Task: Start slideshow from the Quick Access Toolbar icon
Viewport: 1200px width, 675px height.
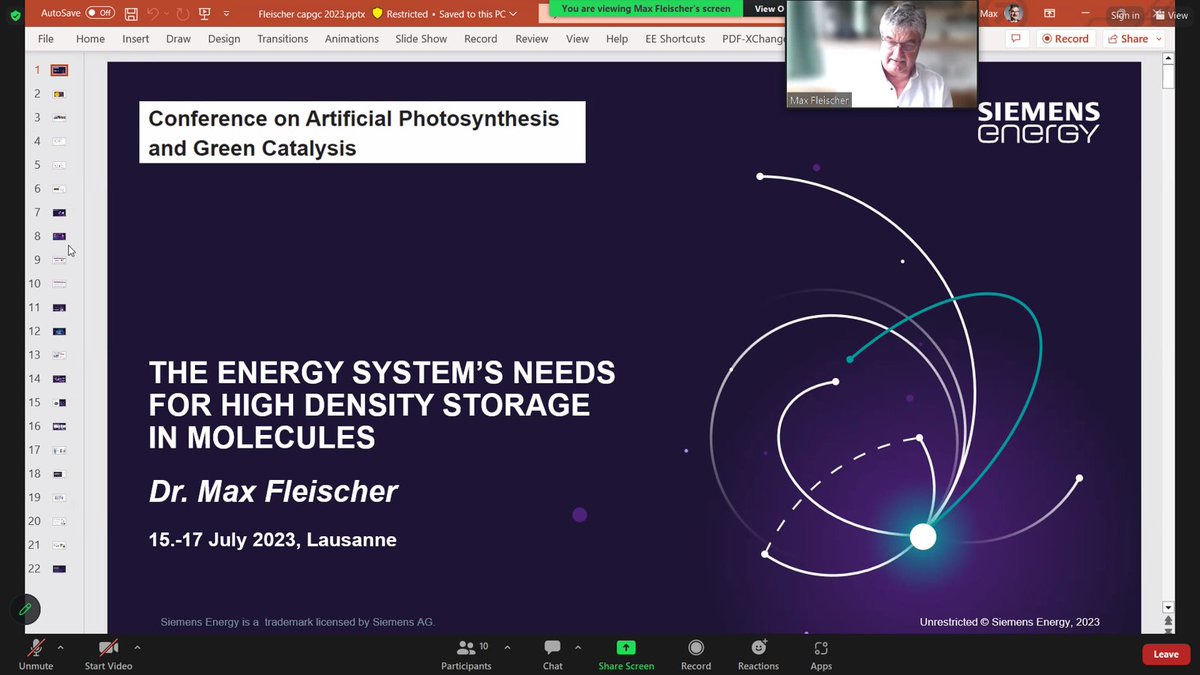Action: click(204, 13)
